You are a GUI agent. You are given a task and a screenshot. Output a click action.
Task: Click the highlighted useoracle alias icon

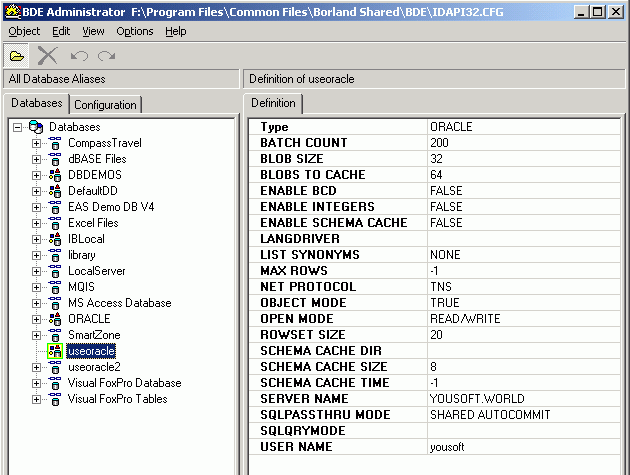tap(55, 351)
